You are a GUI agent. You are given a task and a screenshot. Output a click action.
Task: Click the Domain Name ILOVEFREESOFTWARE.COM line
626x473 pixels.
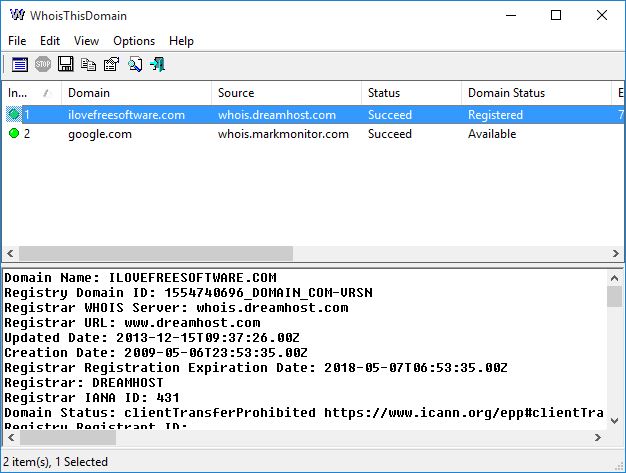pyautogui.click(x=140, y=278)
